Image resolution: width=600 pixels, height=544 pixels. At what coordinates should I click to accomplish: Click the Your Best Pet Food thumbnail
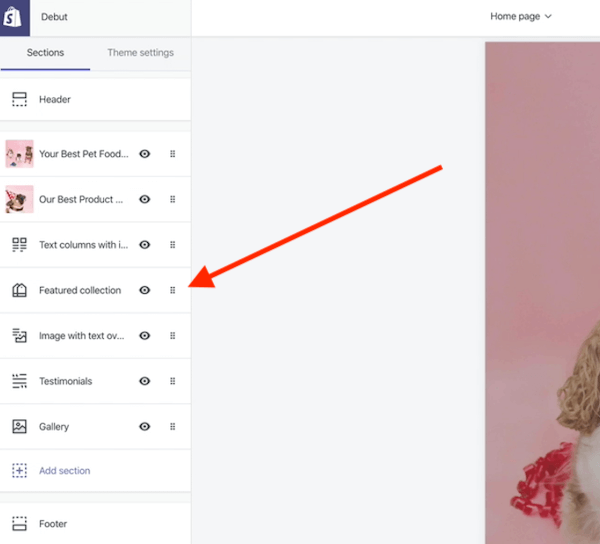pyautogui.click(x=19, y=154)
